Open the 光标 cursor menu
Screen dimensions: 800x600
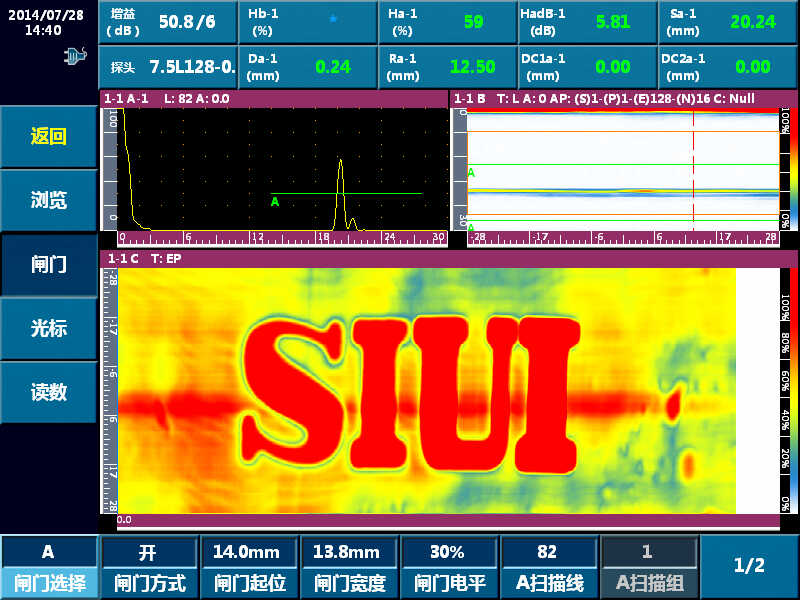[x=48, y=328]
